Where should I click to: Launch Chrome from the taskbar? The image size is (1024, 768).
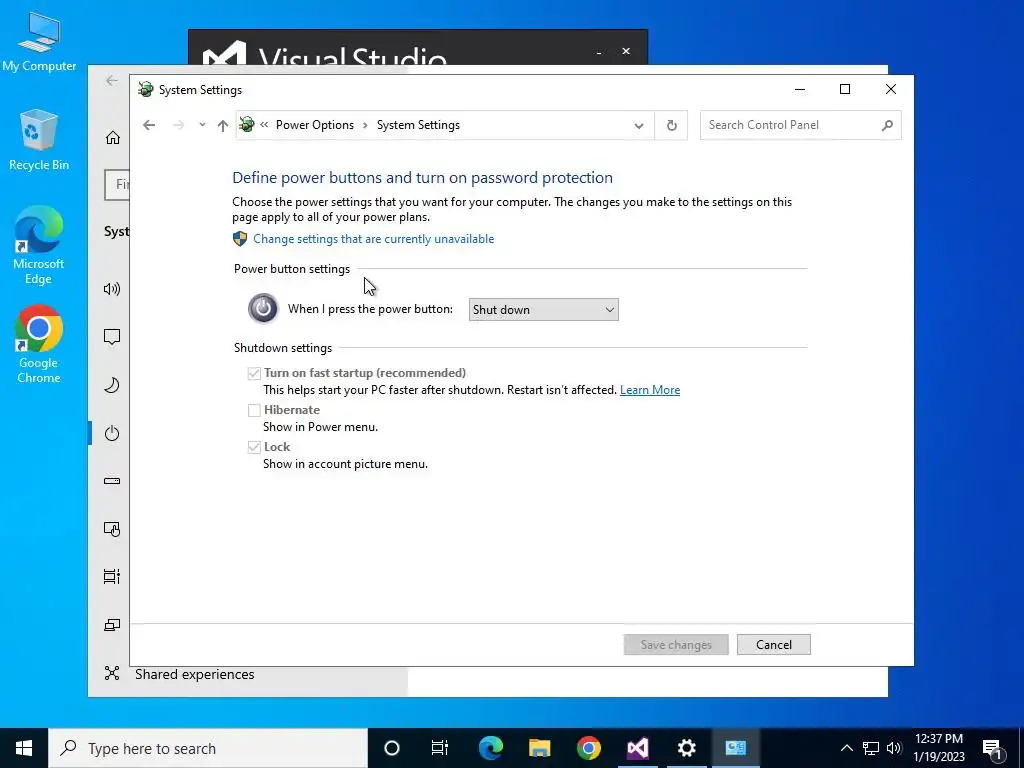pos(588,748)
